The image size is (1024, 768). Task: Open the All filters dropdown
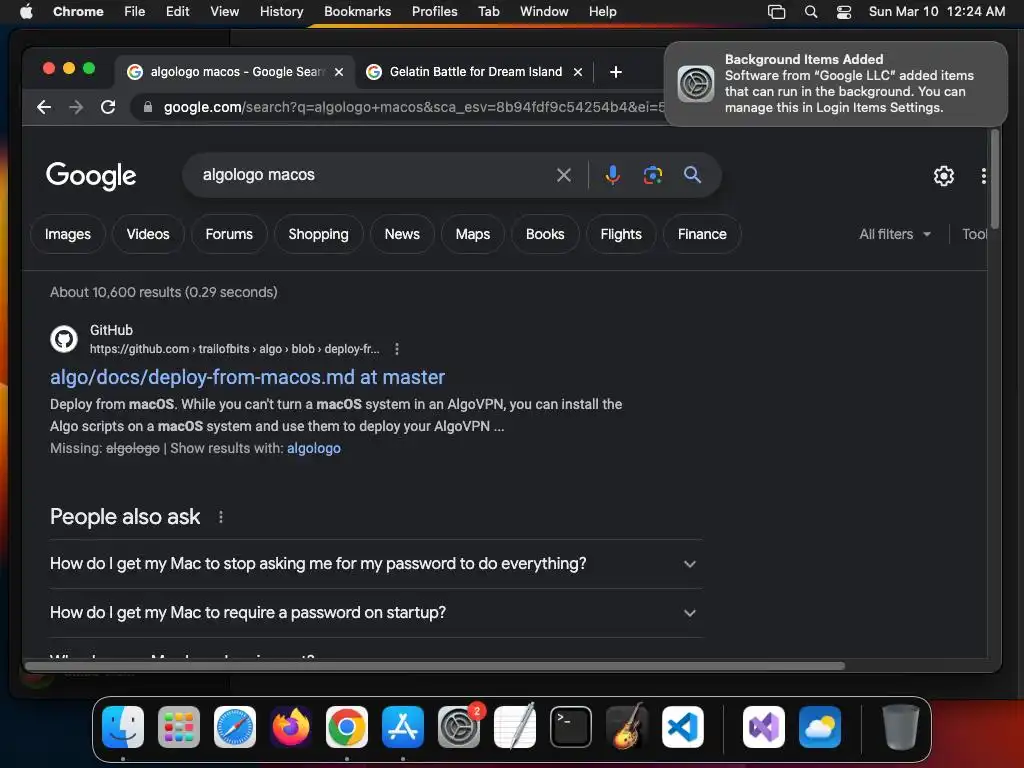tap(895, 234)
